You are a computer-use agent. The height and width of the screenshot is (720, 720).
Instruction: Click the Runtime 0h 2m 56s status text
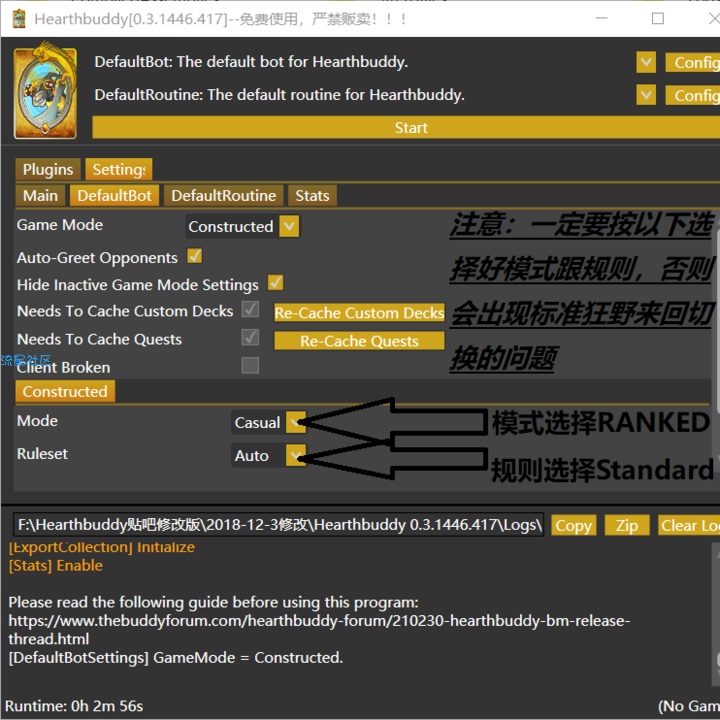tap(74, 706)
